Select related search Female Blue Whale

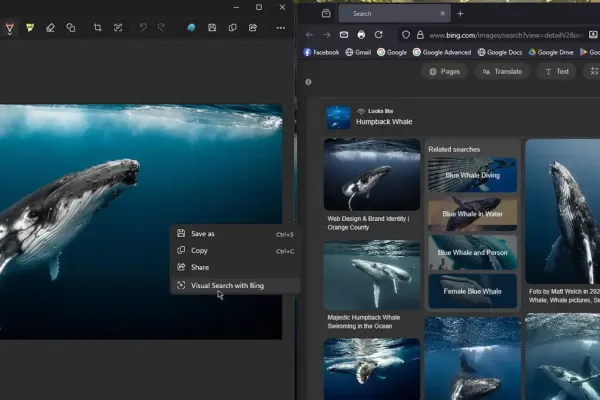click(x=473, y=291)
